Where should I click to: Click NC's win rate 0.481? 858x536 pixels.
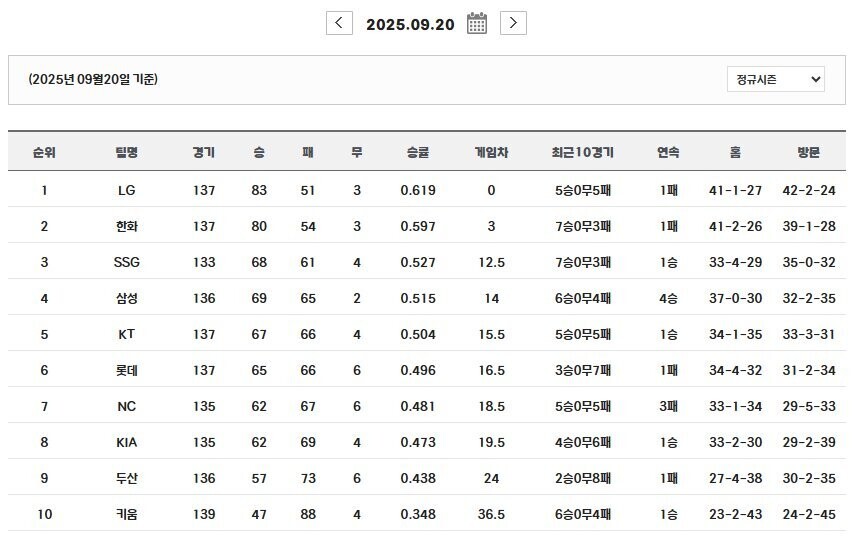[418, 406]
